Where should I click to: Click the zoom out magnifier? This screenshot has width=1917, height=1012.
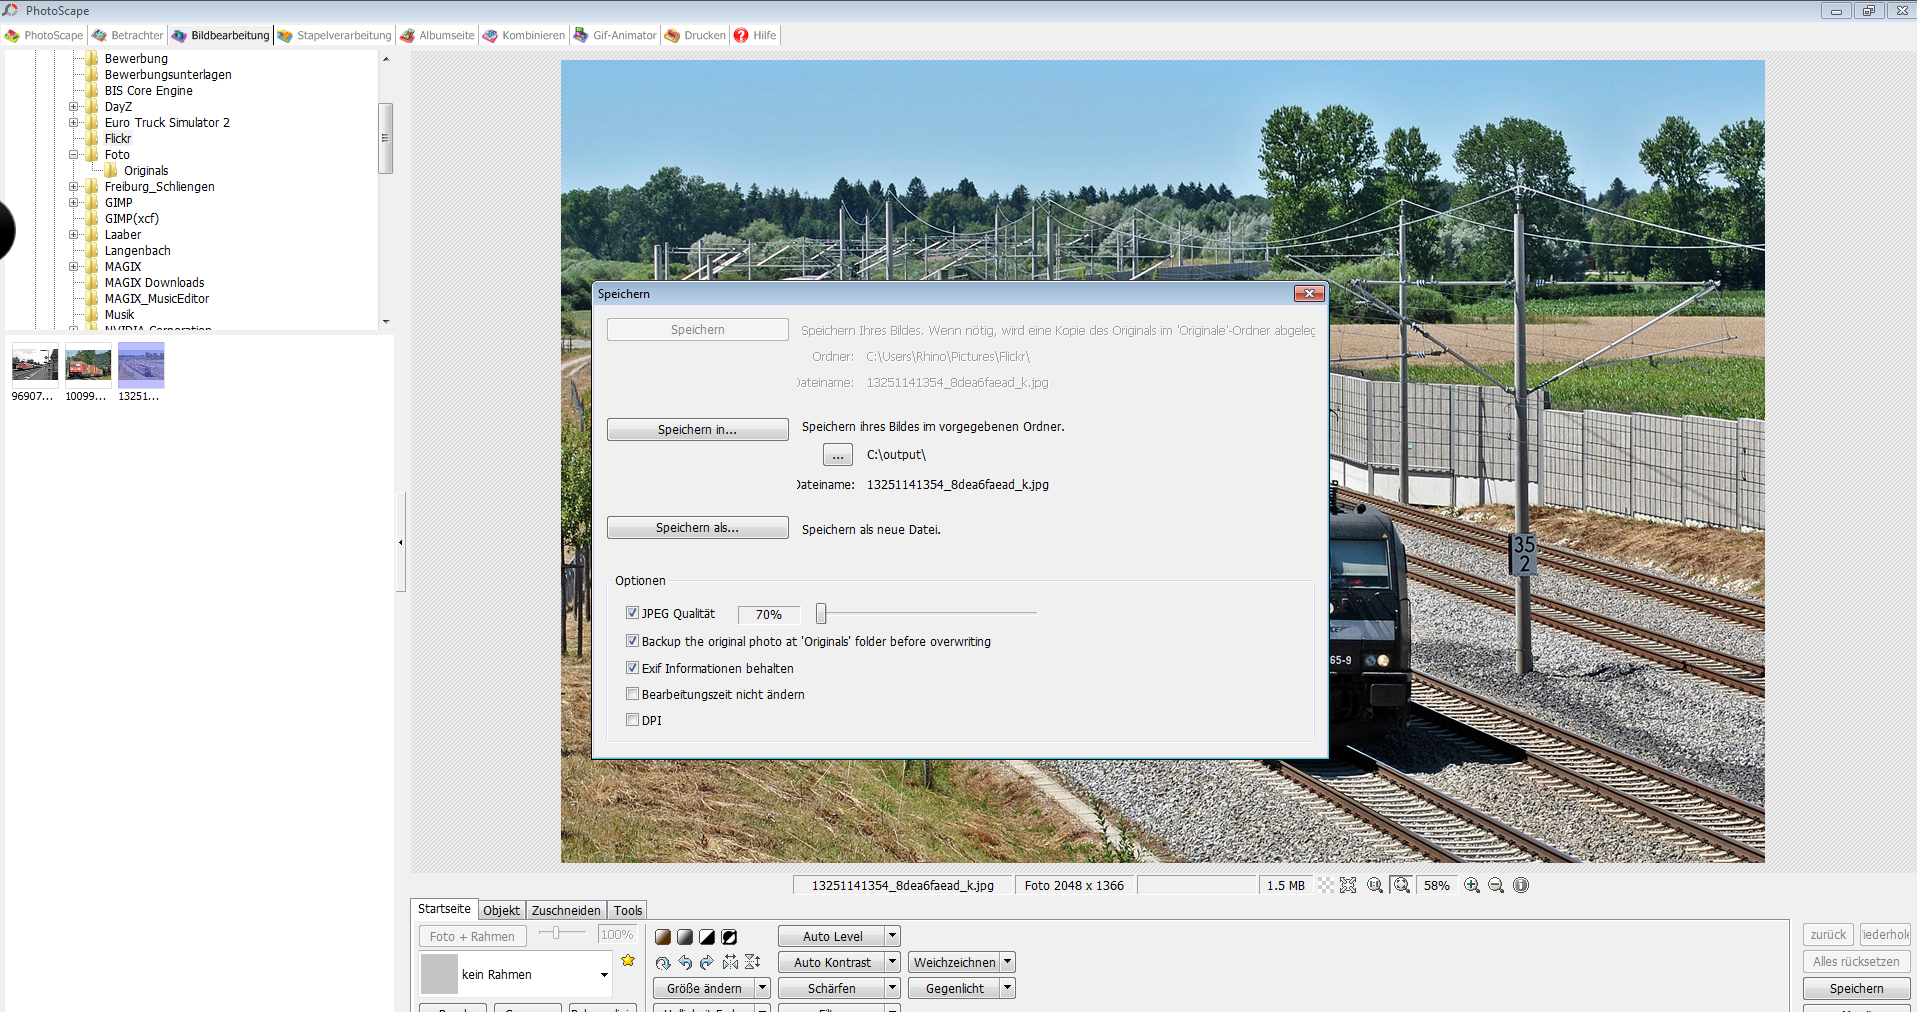tap(1496, 885)
